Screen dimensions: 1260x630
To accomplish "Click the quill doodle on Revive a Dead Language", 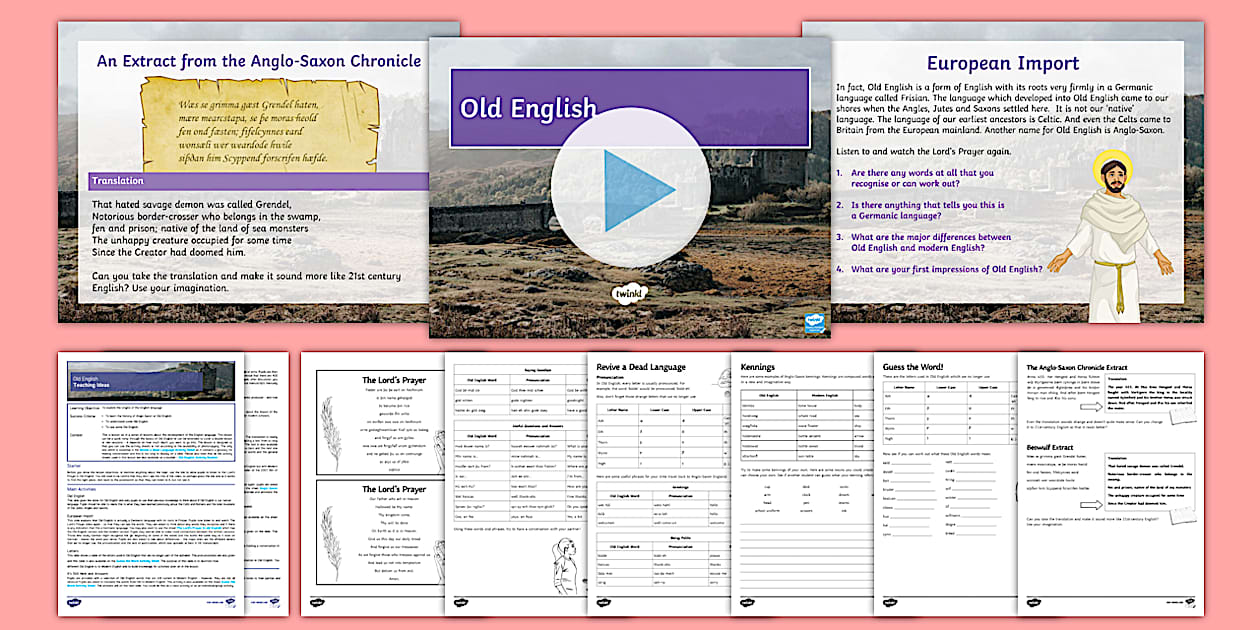I will [724, 380].
